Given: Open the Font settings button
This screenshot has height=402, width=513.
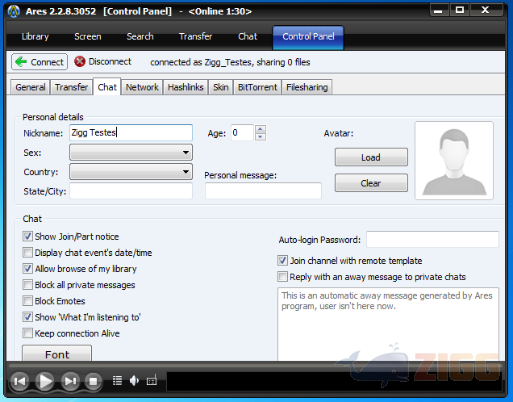Looking at the screenshot, I should (x=57, y=353).
